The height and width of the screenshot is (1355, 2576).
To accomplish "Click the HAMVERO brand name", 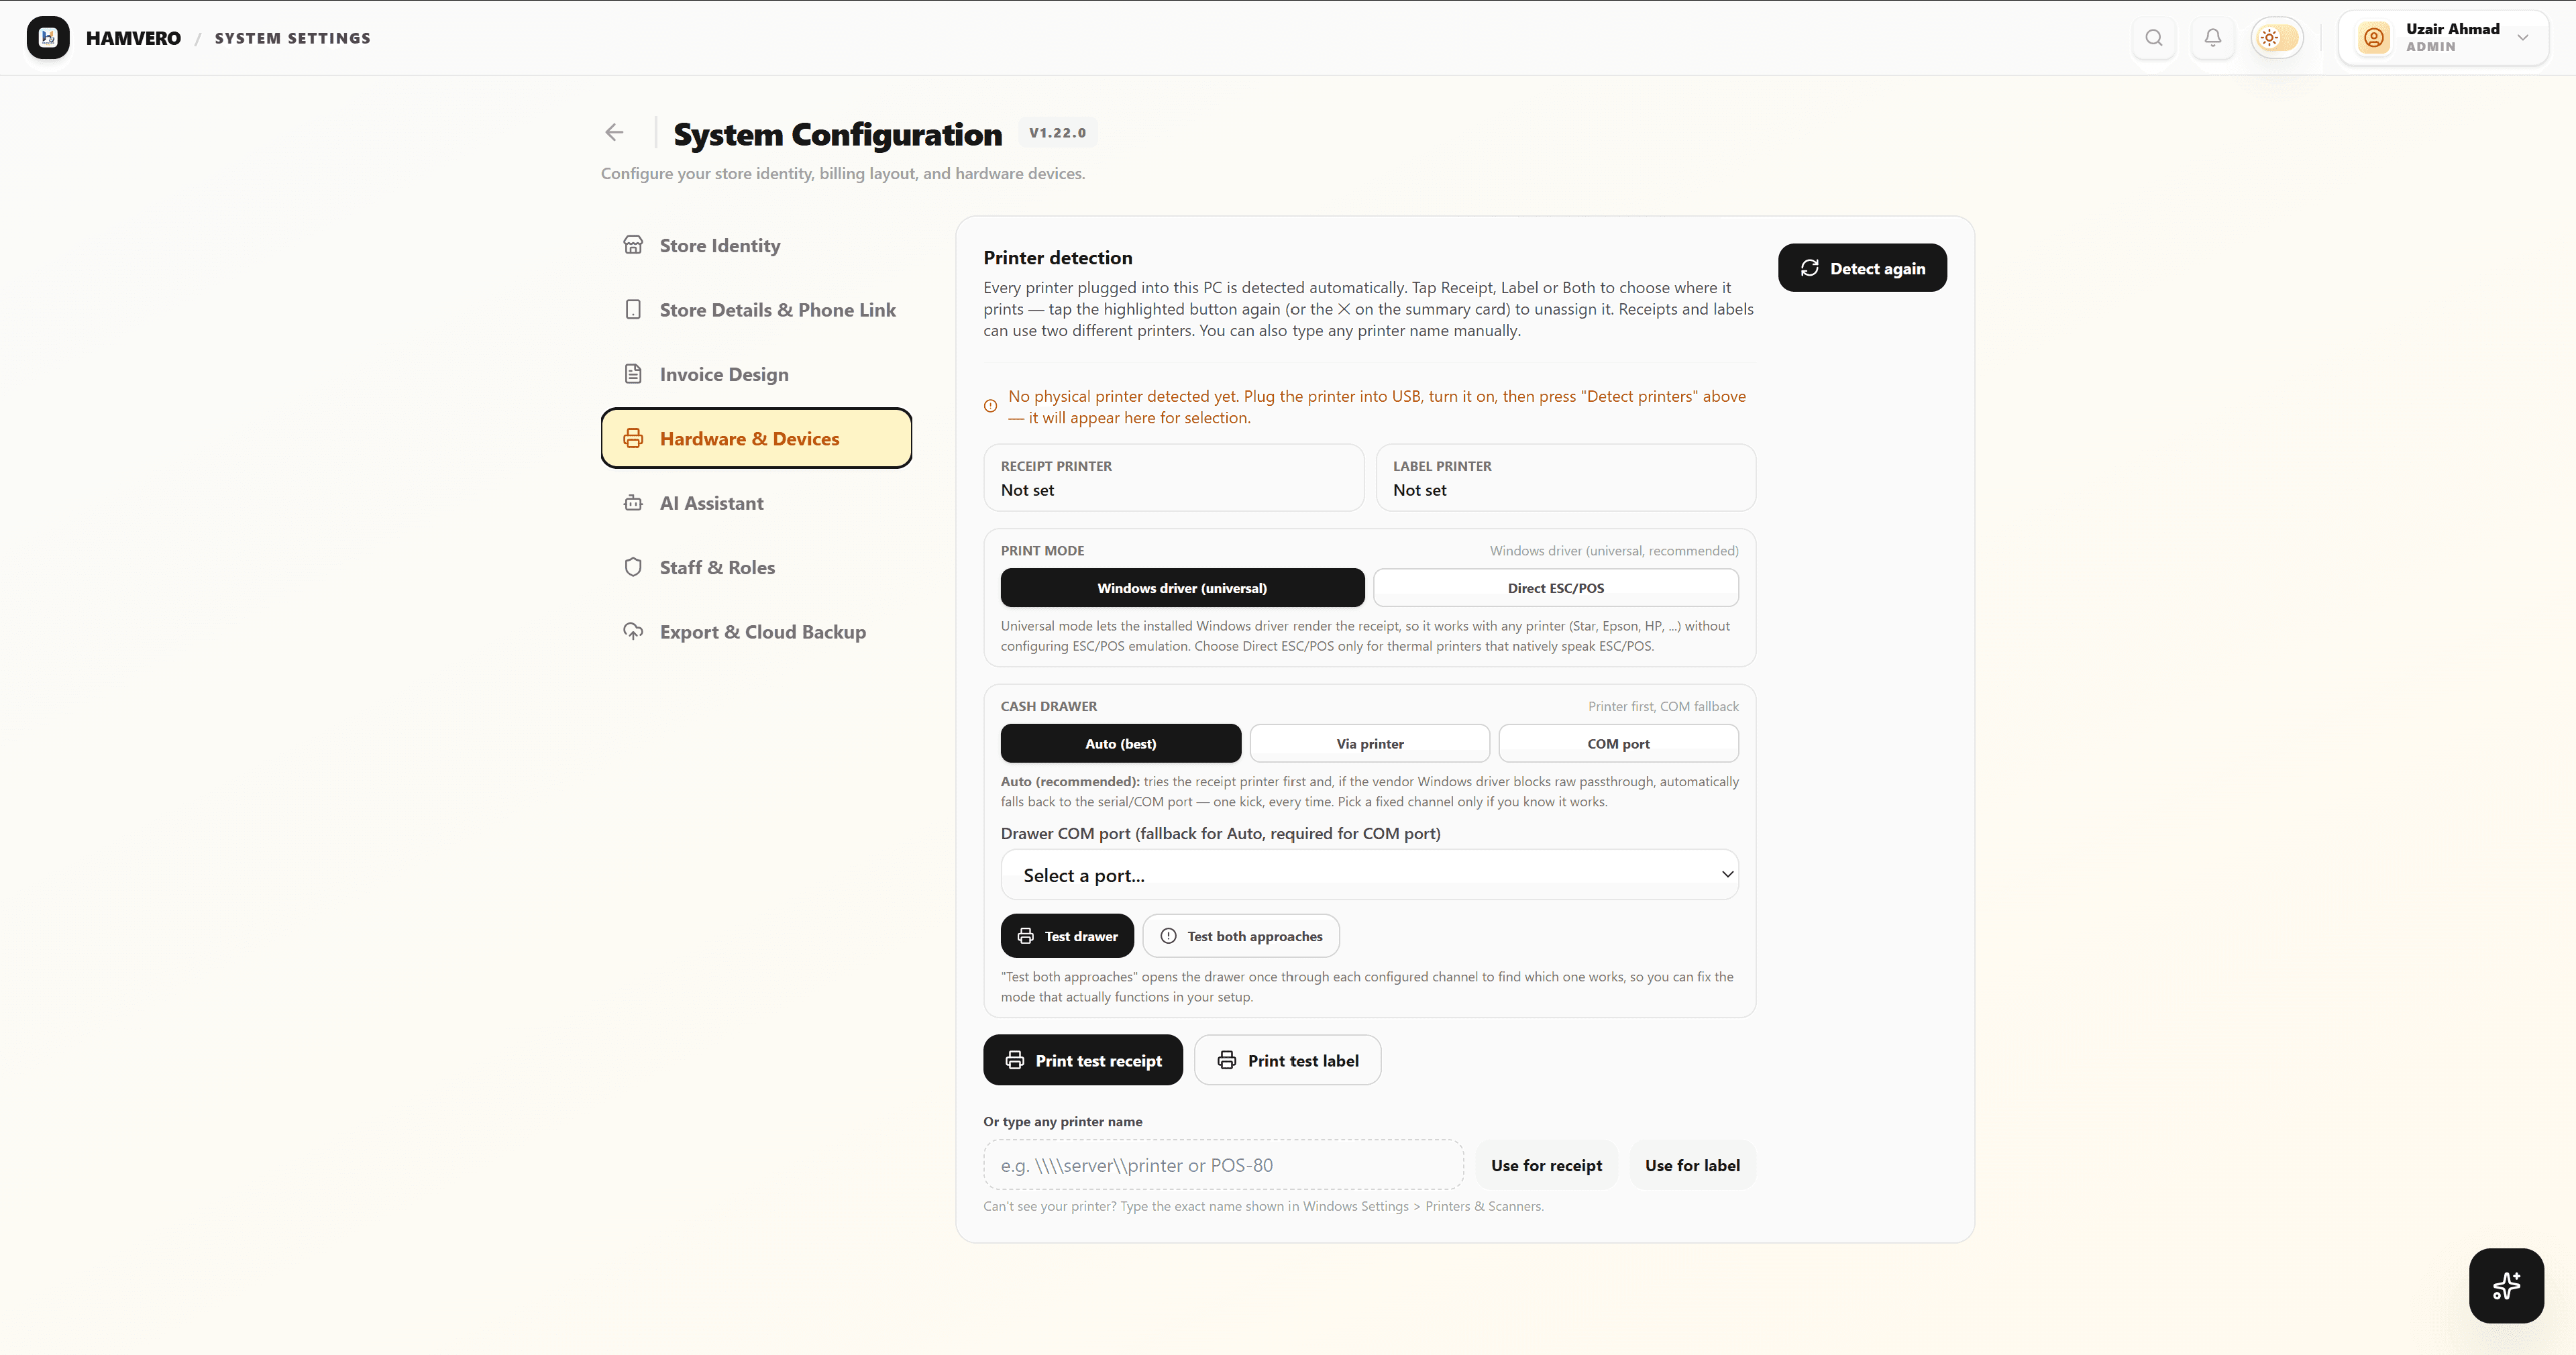I will [133, 38].
